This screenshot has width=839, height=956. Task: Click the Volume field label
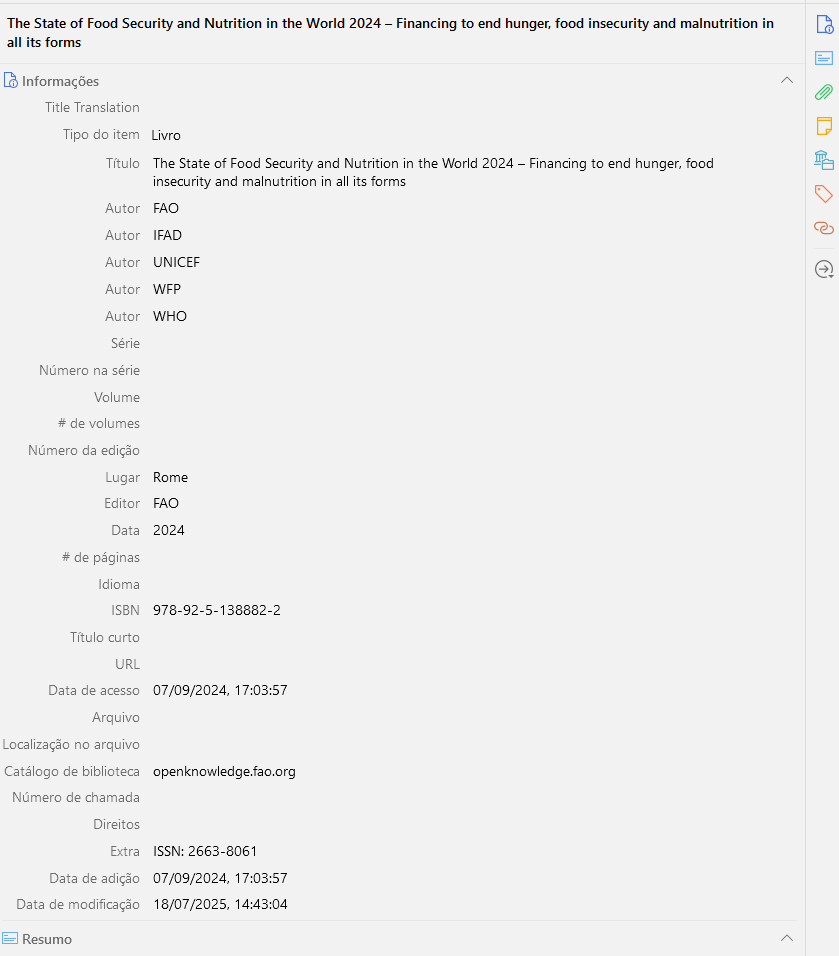click(x=116, y=397)
